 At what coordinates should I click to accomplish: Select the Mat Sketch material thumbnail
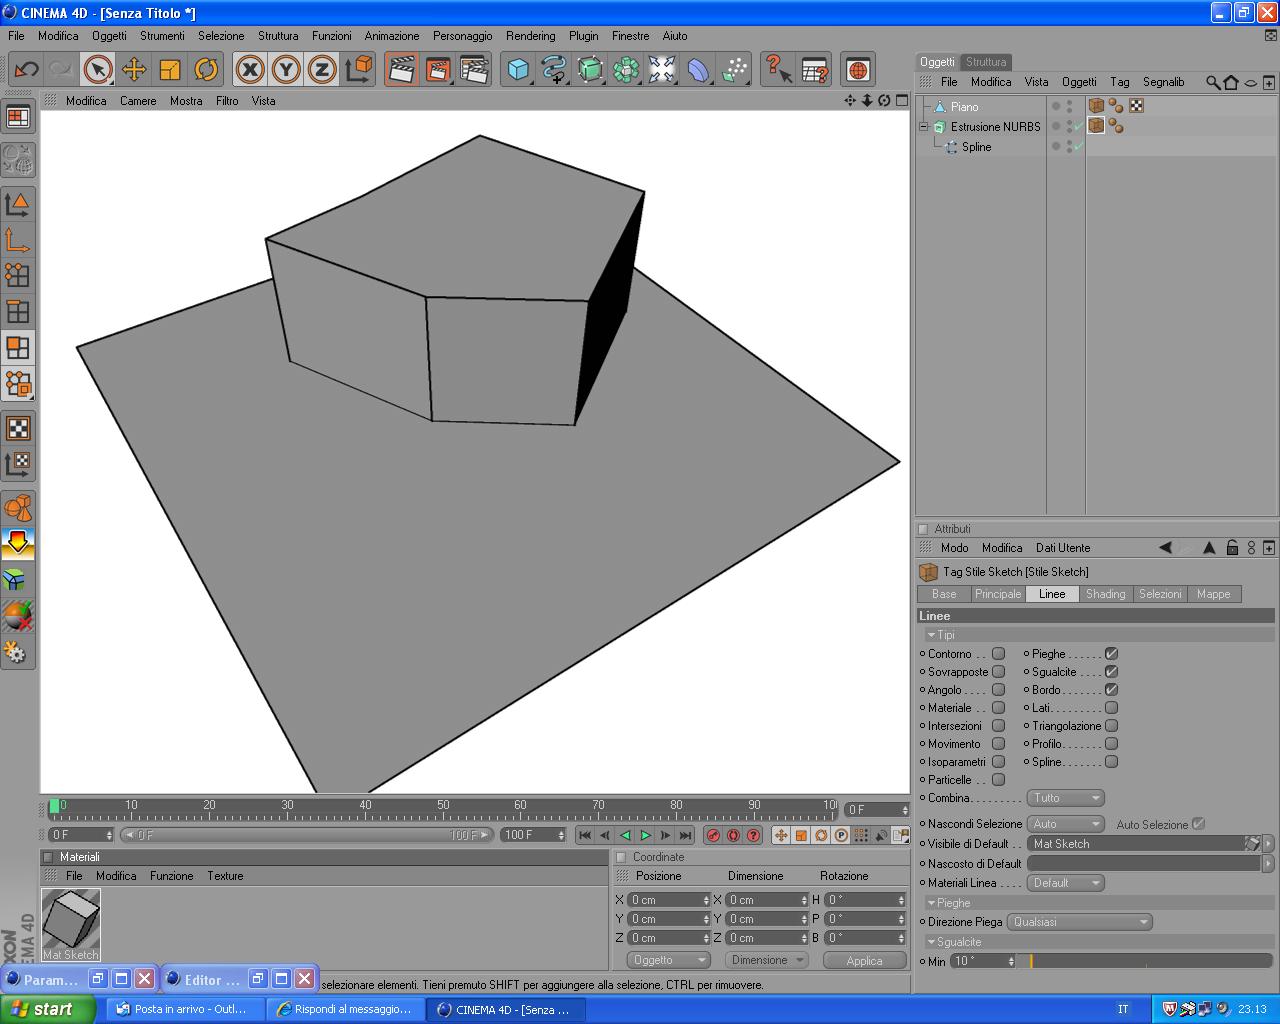point(71,924)
